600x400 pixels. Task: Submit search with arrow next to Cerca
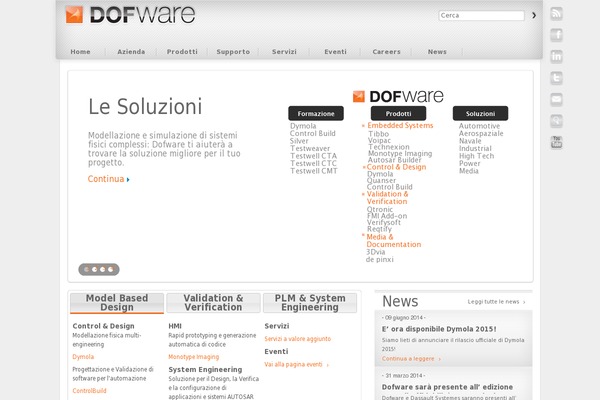(x=534, y=15)
